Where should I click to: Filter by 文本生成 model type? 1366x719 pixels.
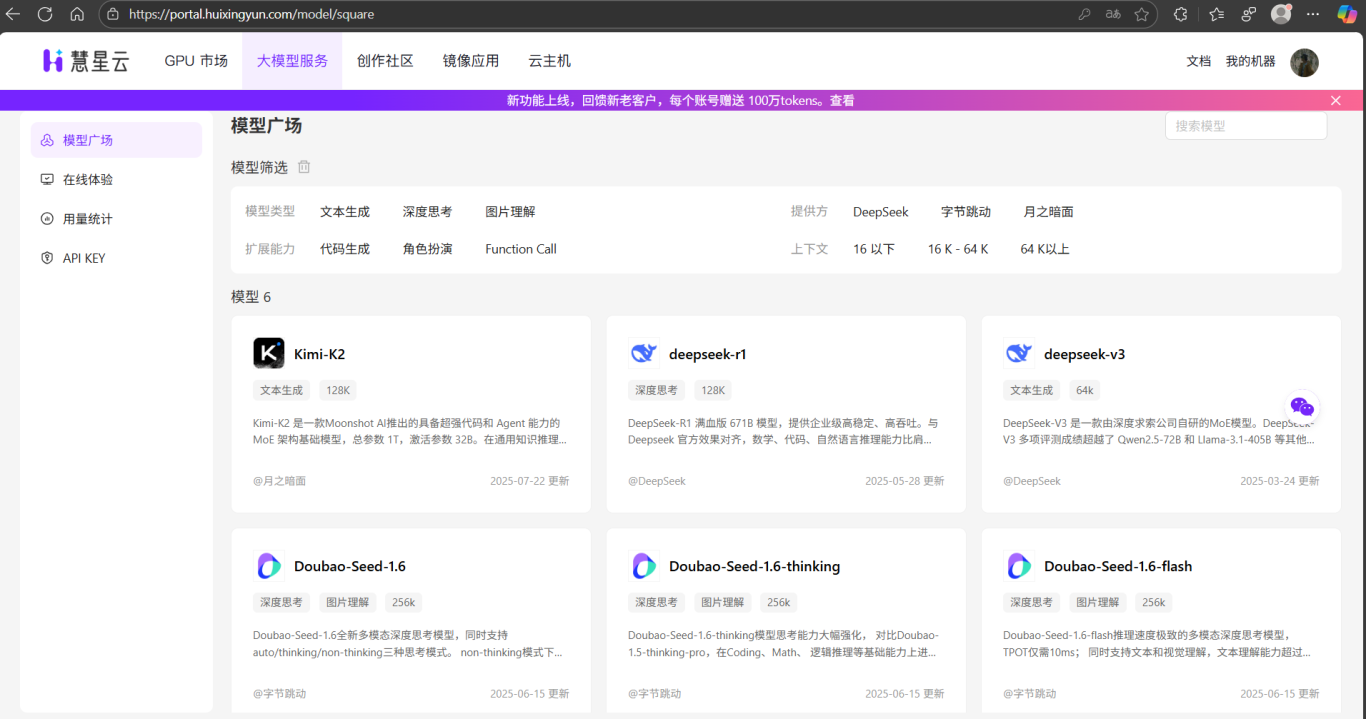[x=345, y=212]
